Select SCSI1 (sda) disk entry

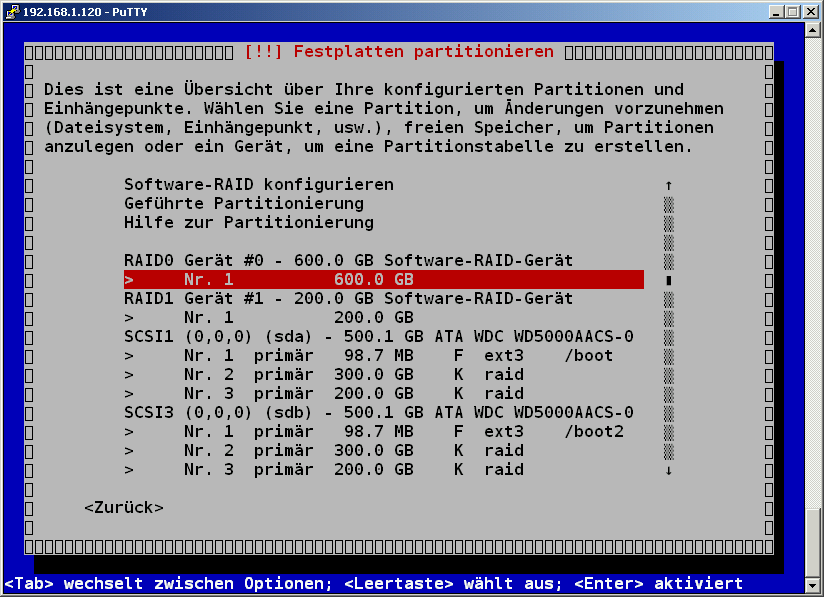click(378, 337)
